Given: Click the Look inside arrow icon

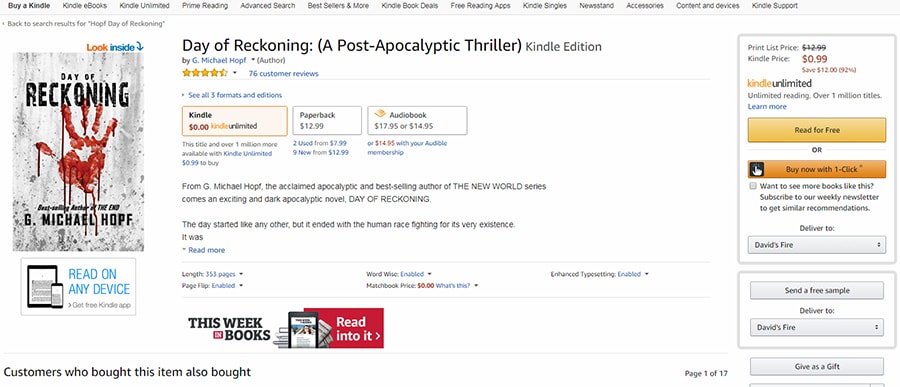Looking at the screenshot, I should (140, 47).
